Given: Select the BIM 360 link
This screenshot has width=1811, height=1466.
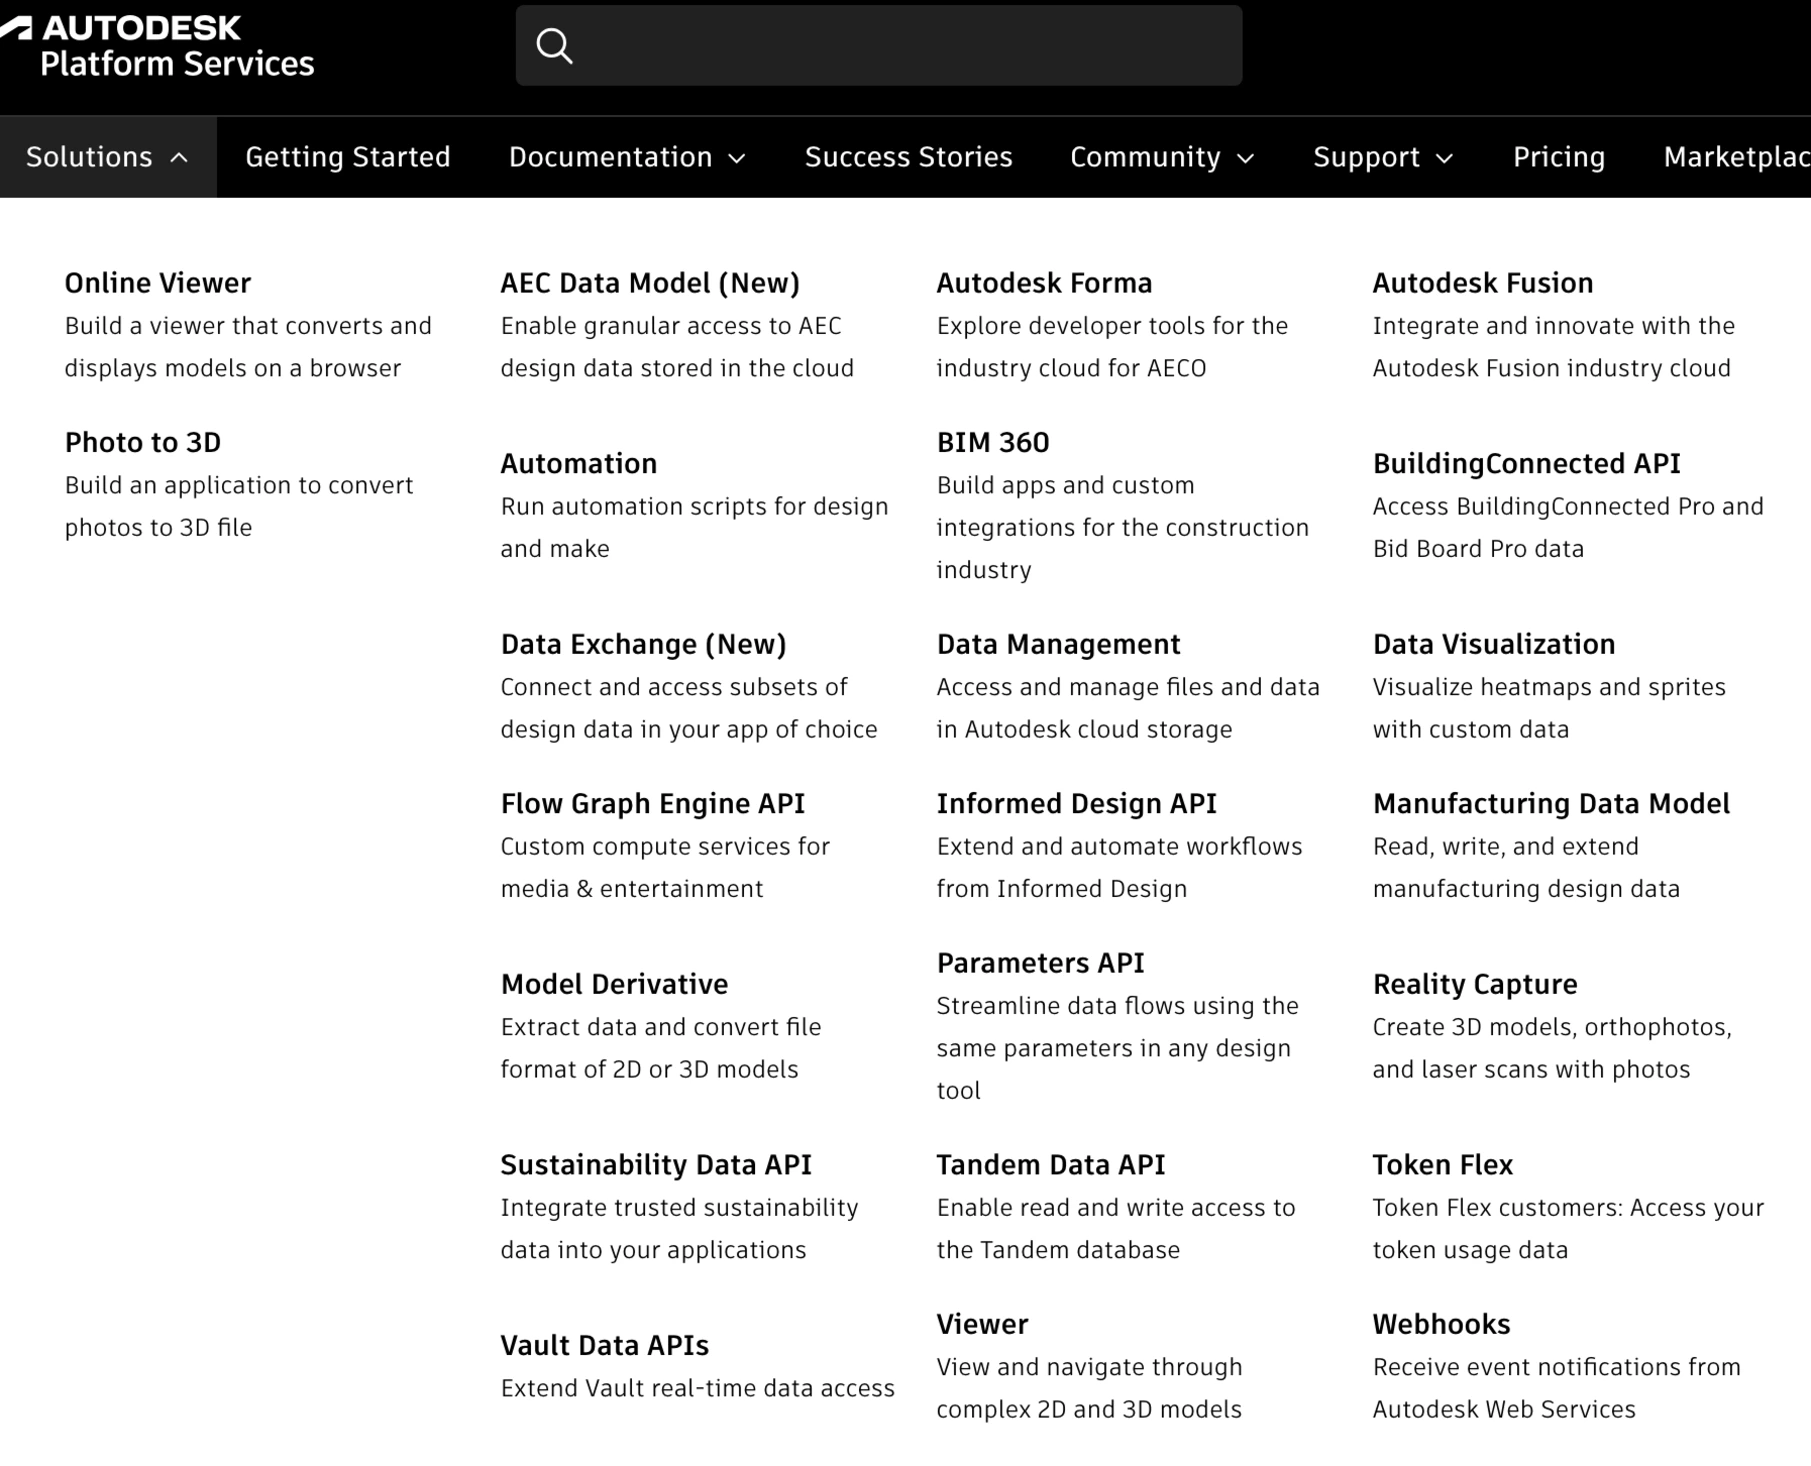Looking at the screenshot, I should click(x=993, y=442).
